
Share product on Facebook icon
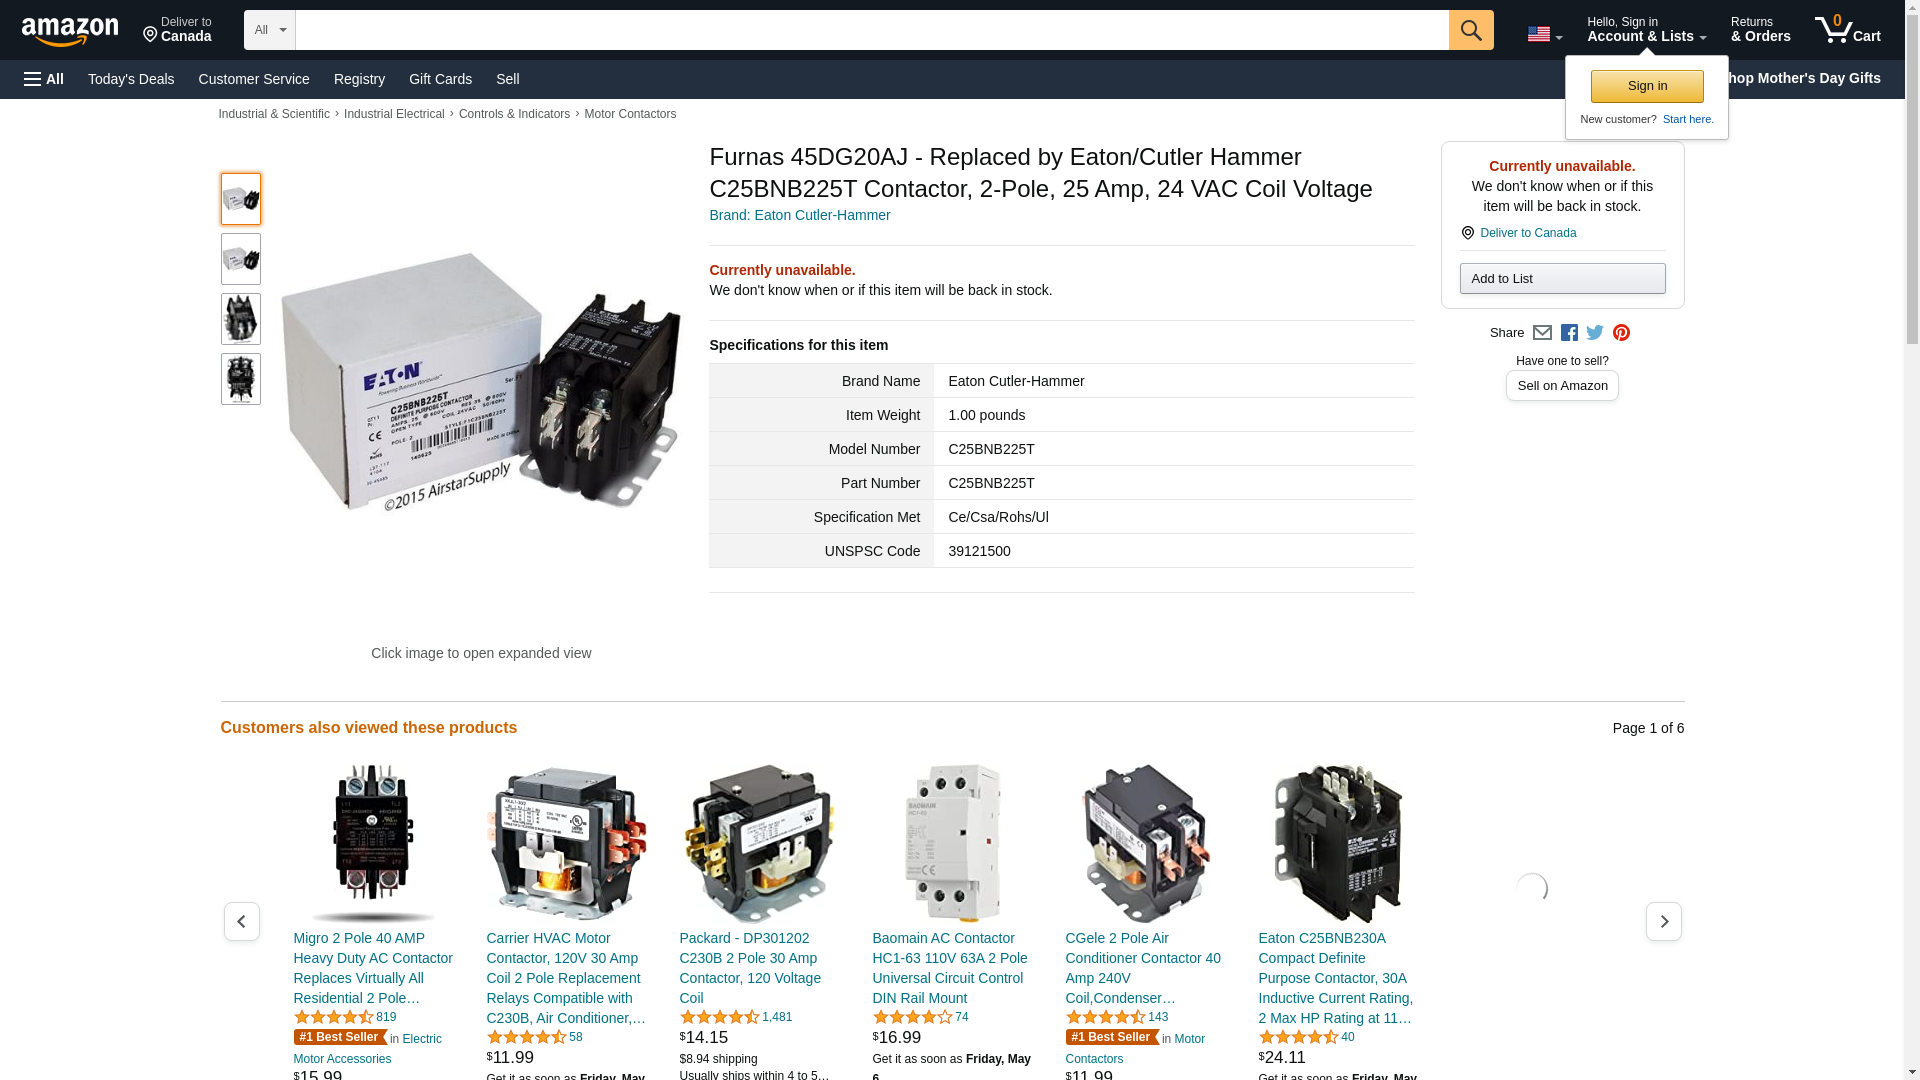1569,333
